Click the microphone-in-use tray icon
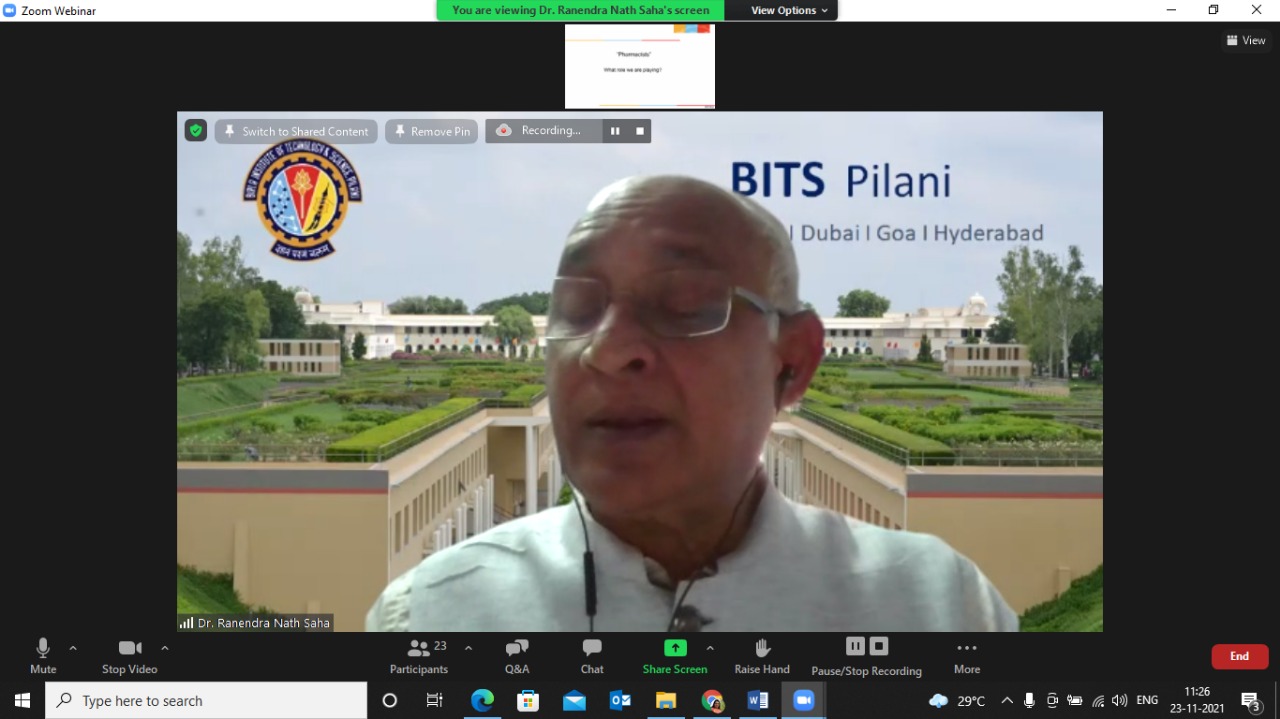The width and height of the screenshot is (1280, 719). pyautogui.click(x=1029, y=701)
